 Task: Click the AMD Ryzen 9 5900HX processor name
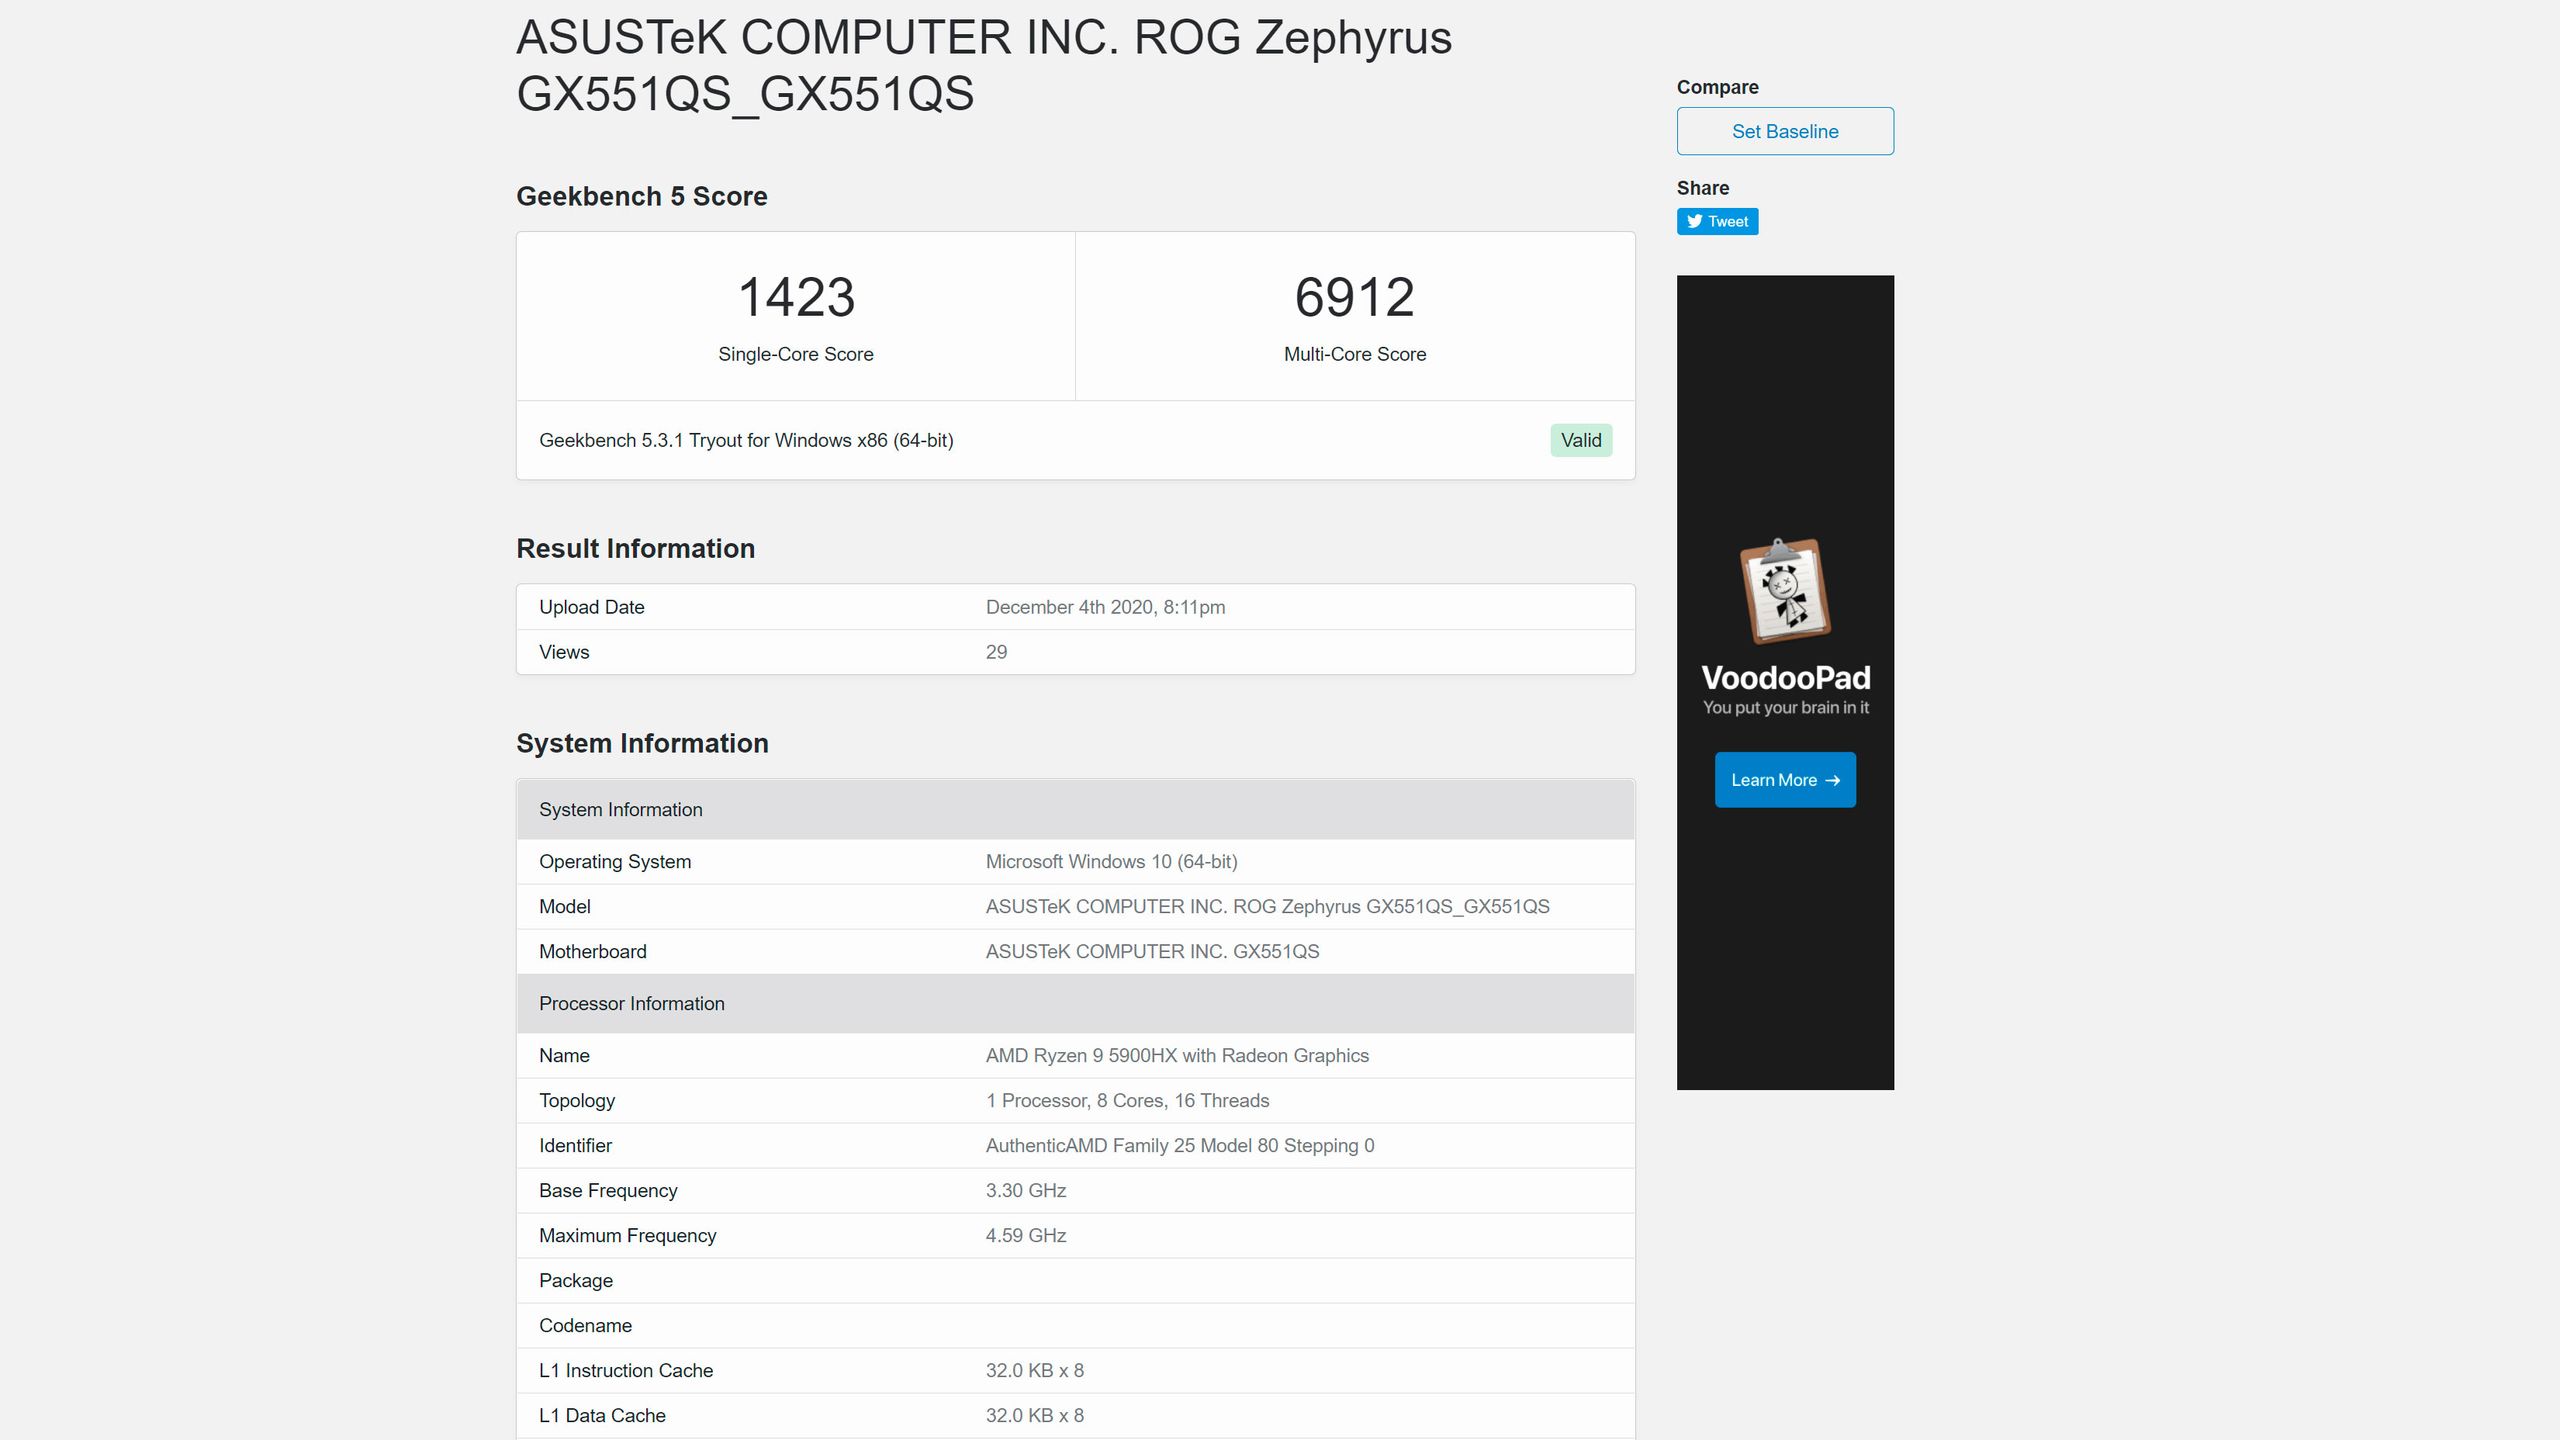[x=1177, y=1055]
